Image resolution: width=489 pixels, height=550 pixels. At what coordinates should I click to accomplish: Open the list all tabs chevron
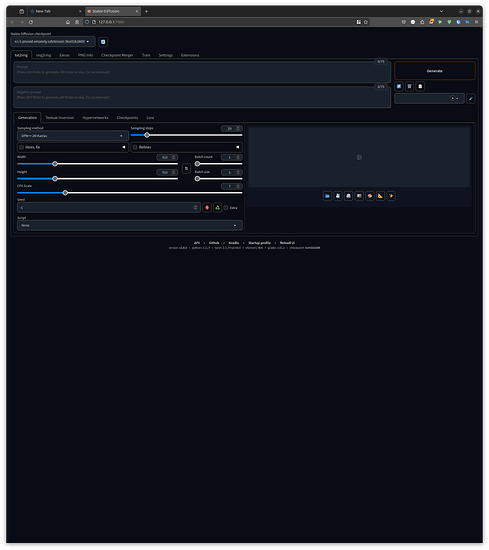pos(441,11)
